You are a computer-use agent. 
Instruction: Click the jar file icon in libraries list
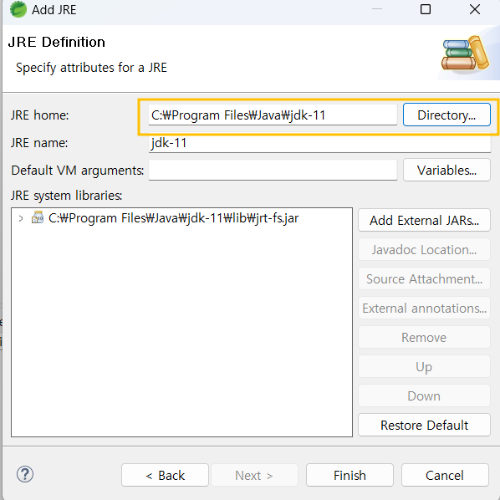[37, 218]
